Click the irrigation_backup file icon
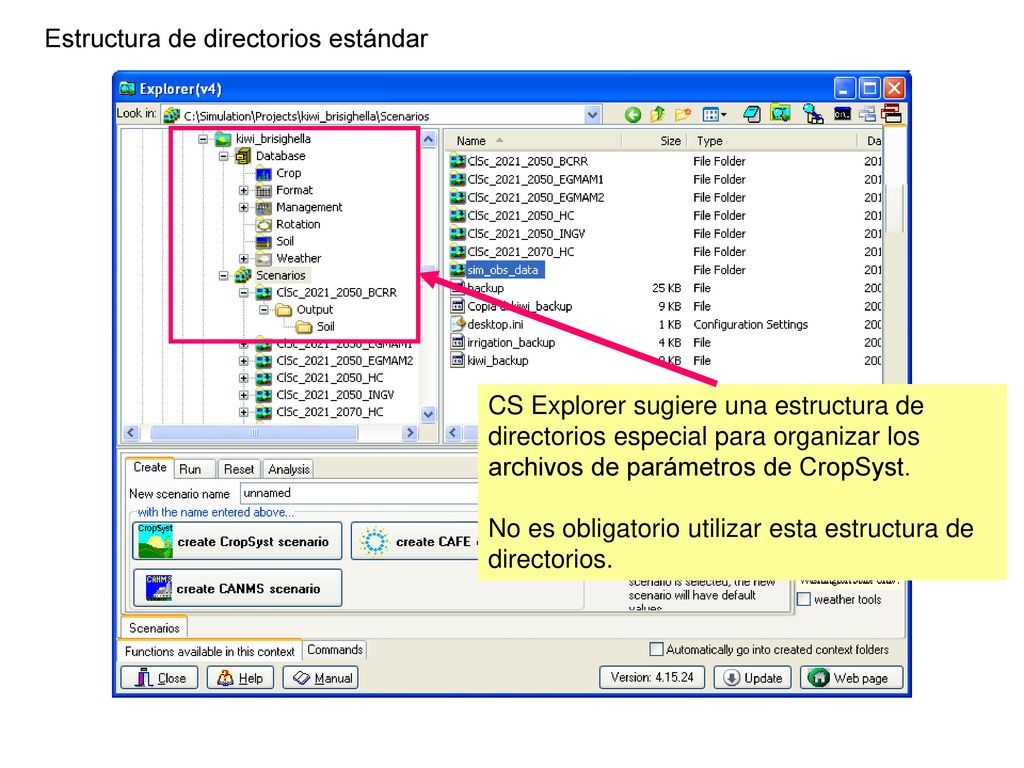Screen dimensions: 1024x768 [458, 342]
